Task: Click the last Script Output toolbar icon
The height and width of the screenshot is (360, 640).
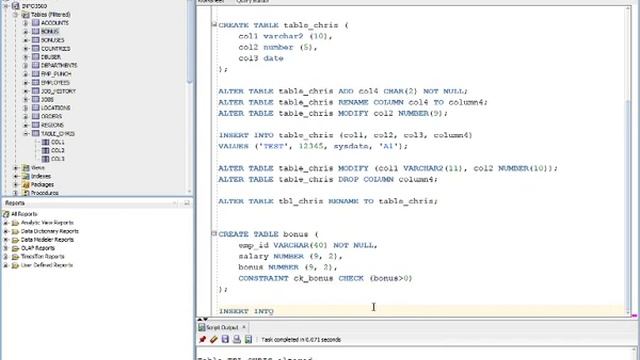Action: coord(248,339)
